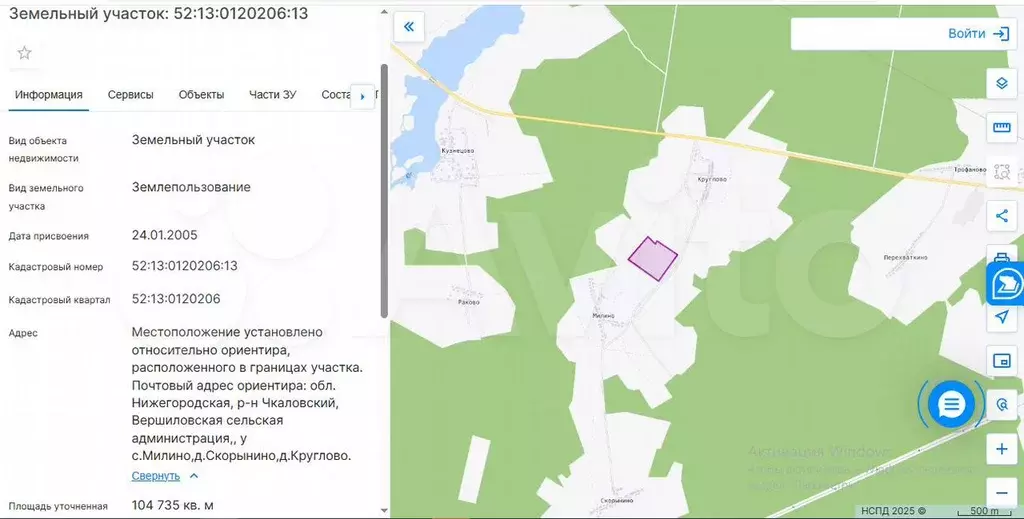The height and width of the screenshot is (519, 1024).
Task: Zoom out the map with minus
Action: point(1001,493)
